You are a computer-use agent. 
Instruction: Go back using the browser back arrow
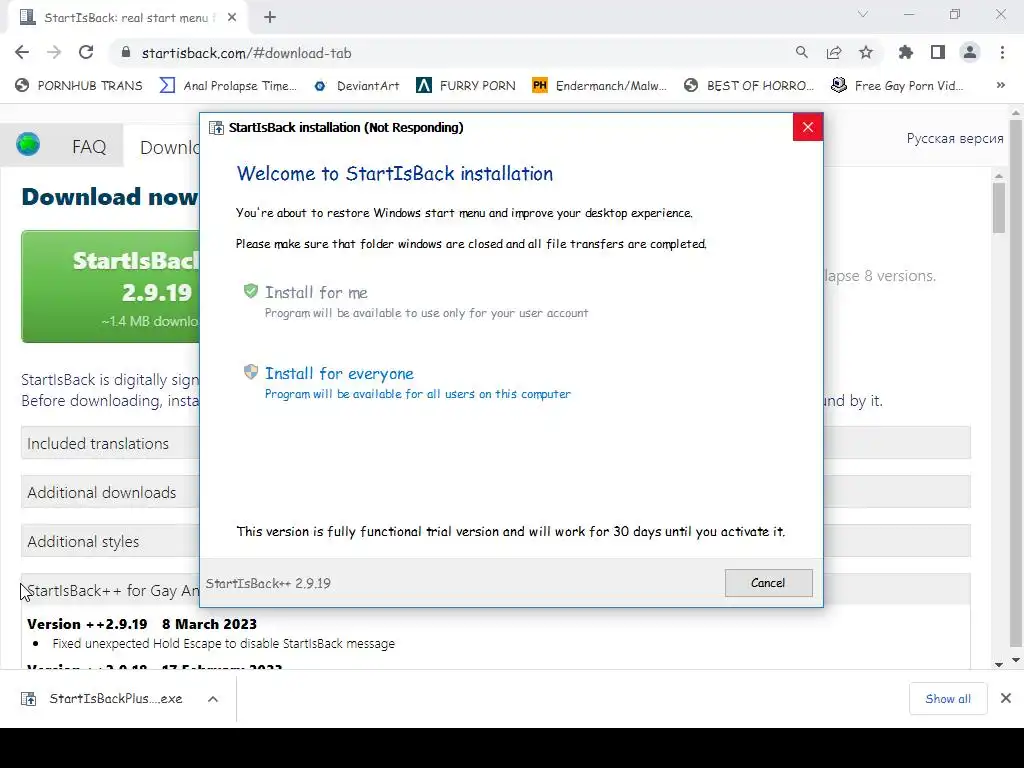pyautogui.click(x=22, y=53)
